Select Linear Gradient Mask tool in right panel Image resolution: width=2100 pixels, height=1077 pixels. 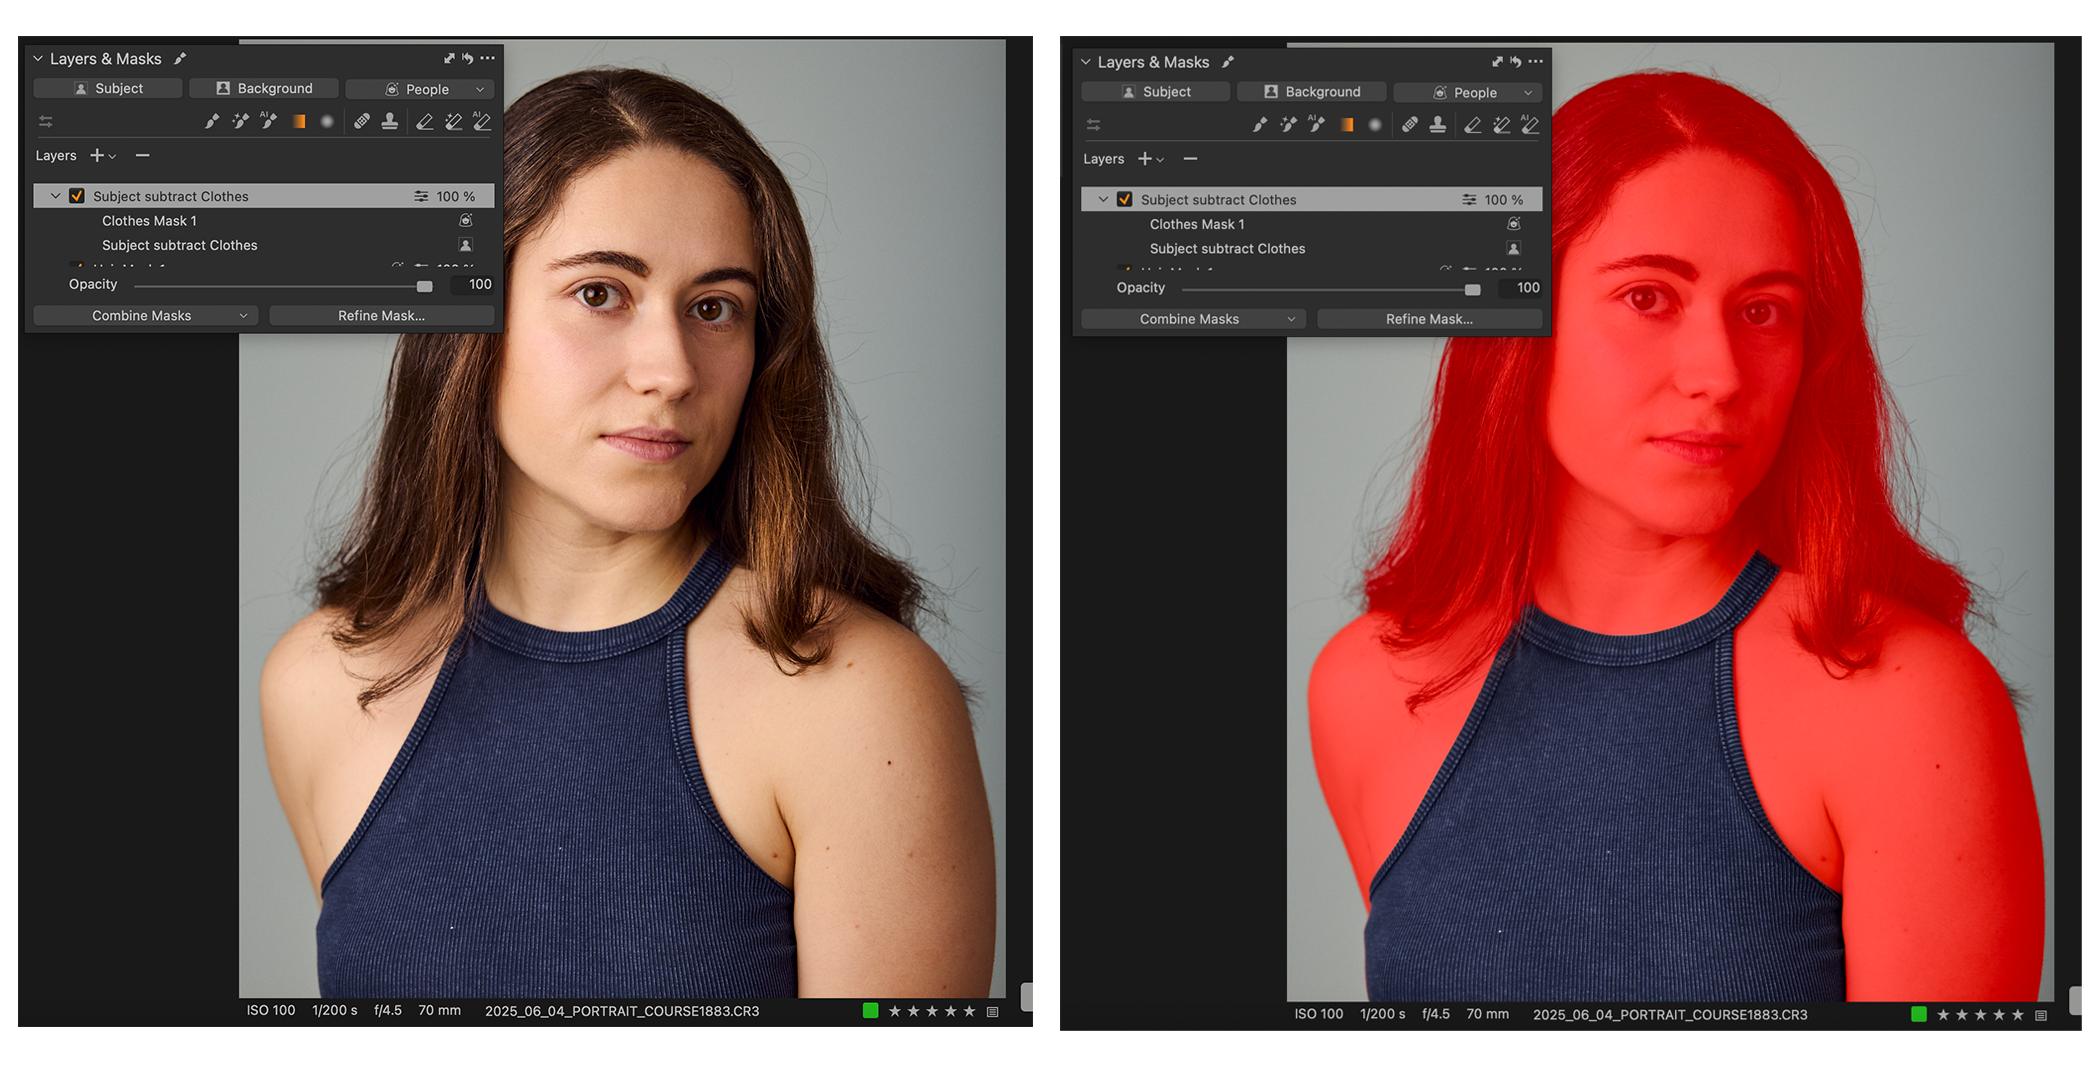click(1347, 125)
